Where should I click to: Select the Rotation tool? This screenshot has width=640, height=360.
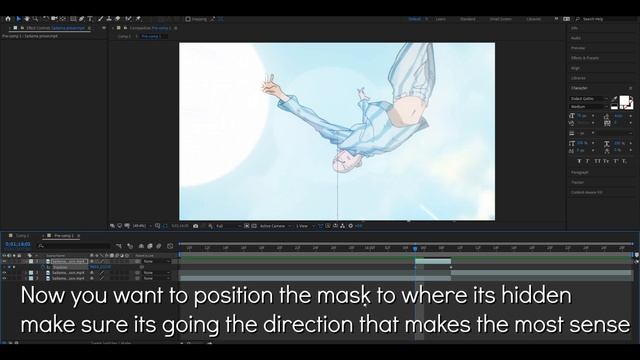click(45, 19)
